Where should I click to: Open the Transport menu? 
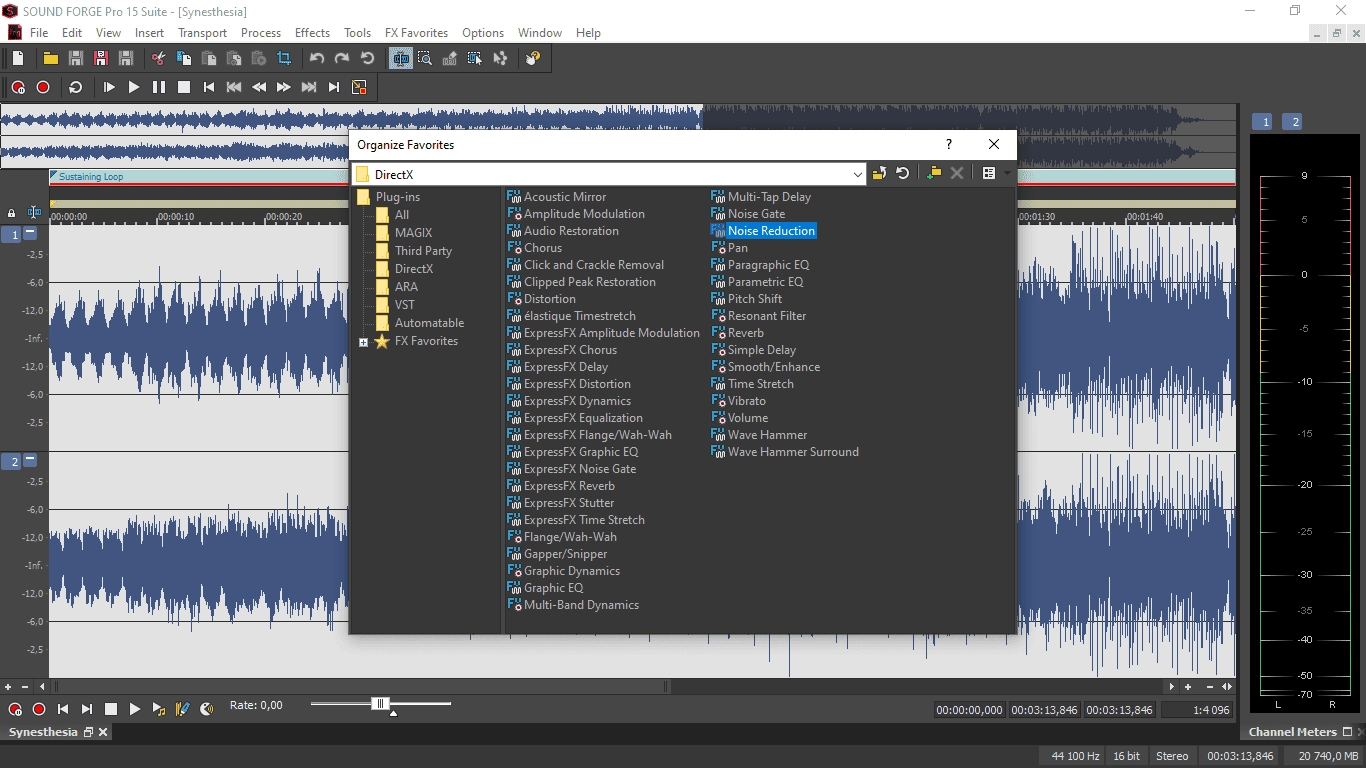point(202,33)
